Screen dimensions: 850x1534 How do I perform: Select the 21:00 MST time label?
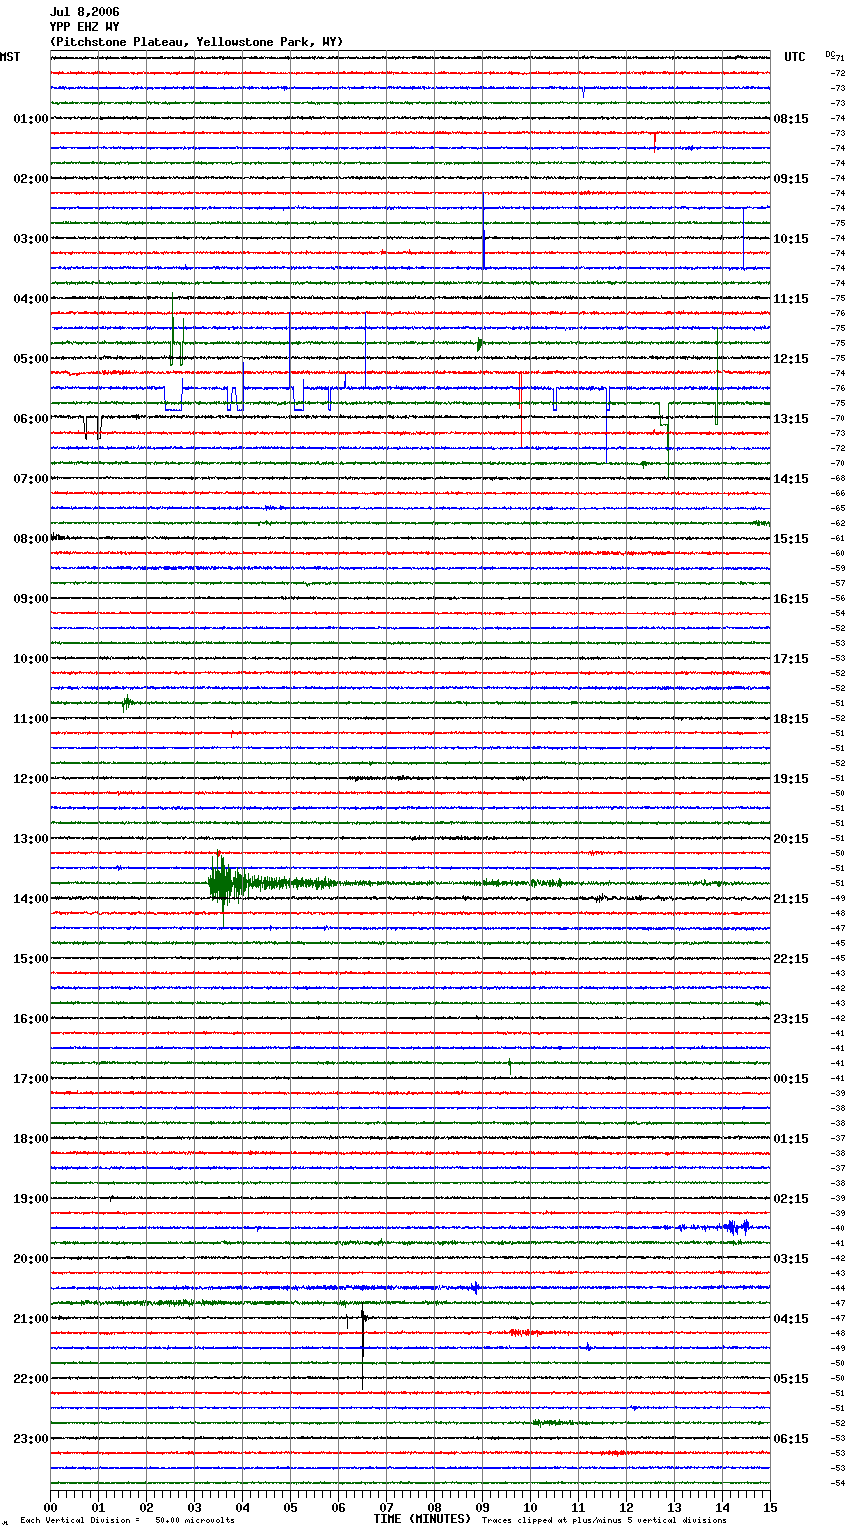click(31, 1319)
